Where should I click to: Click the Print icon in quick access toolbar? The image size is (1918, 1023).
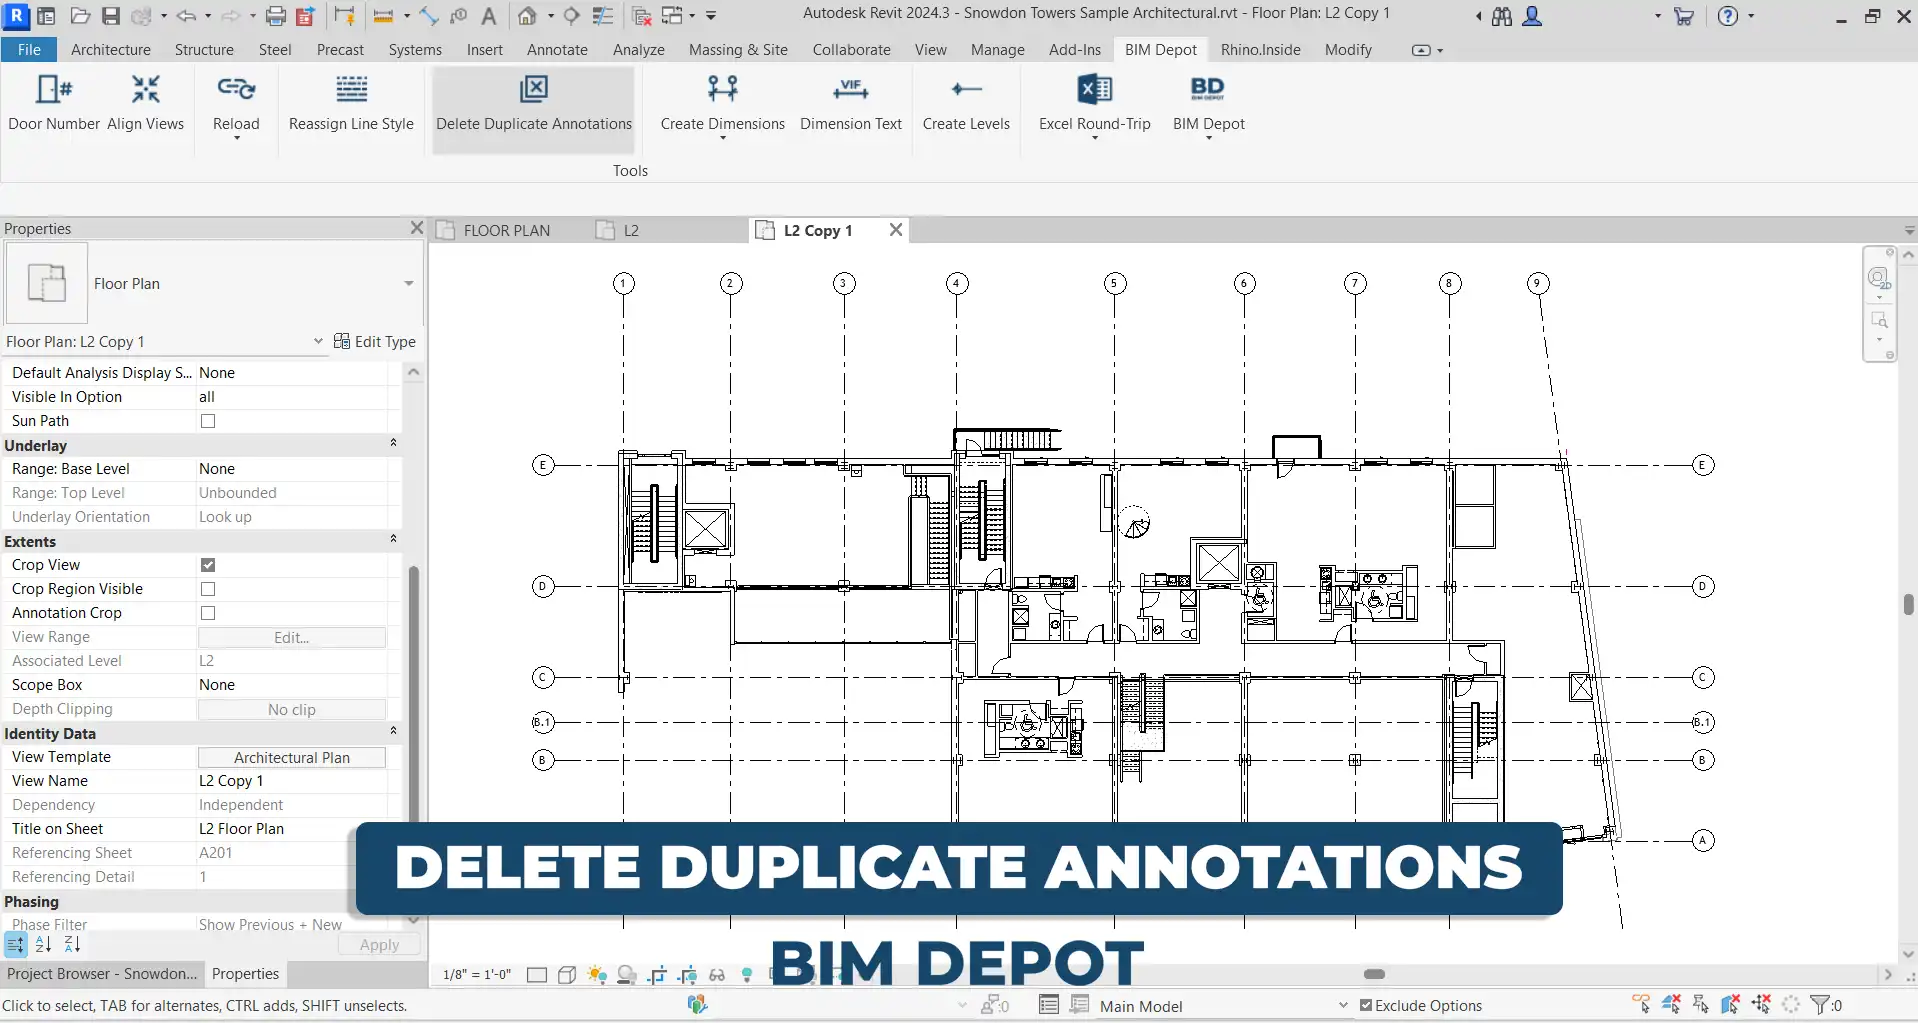coord(276,16)
